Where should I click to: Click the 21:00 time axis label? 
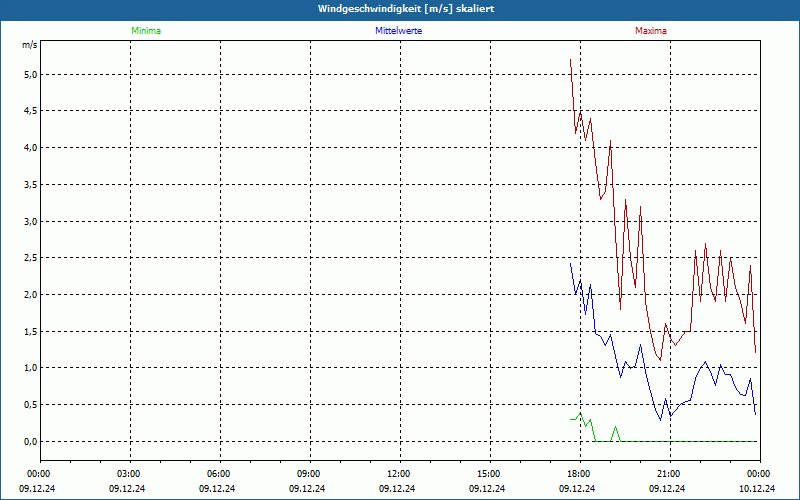670,474
